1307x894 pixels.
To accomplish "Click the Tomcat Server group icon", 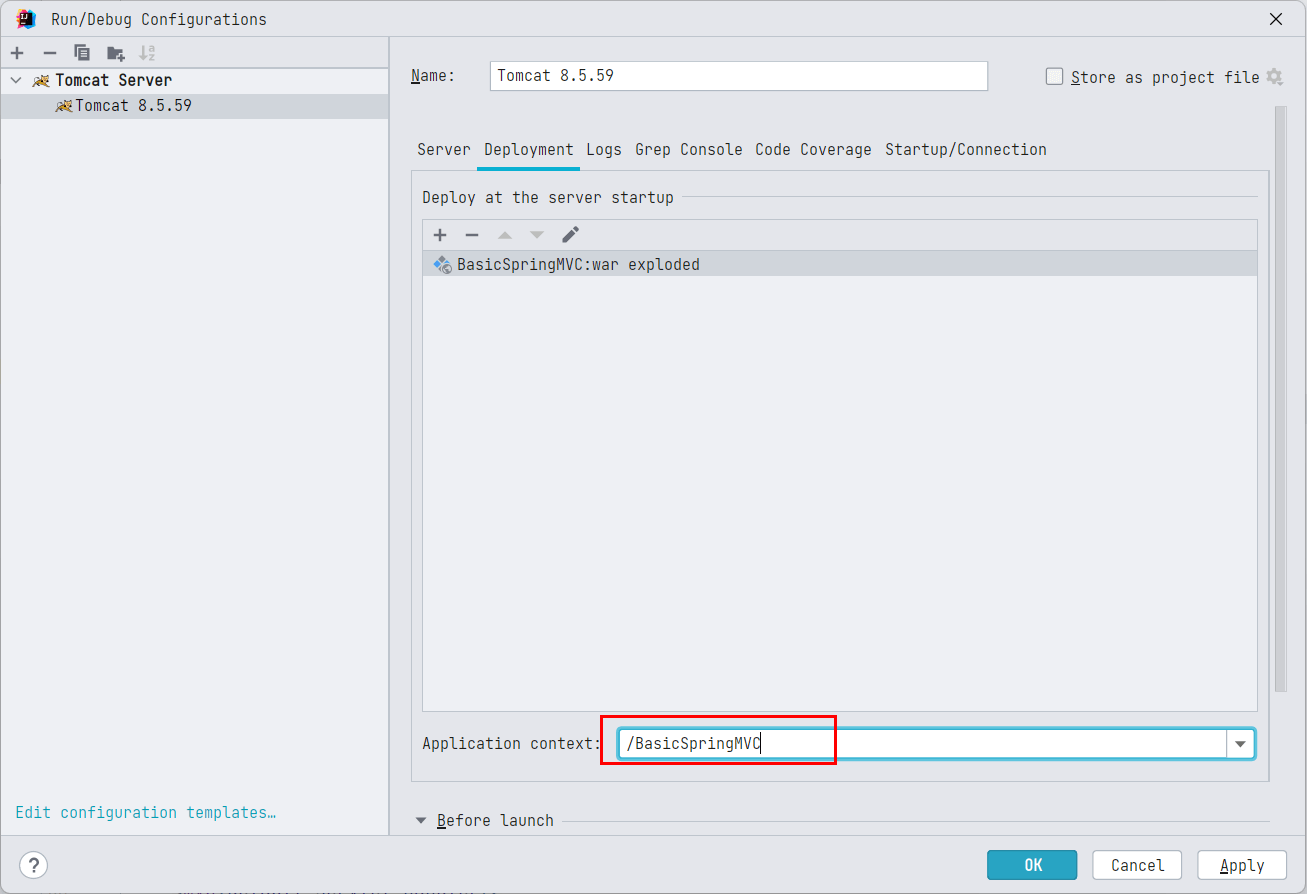I will (x=41, y=80).
